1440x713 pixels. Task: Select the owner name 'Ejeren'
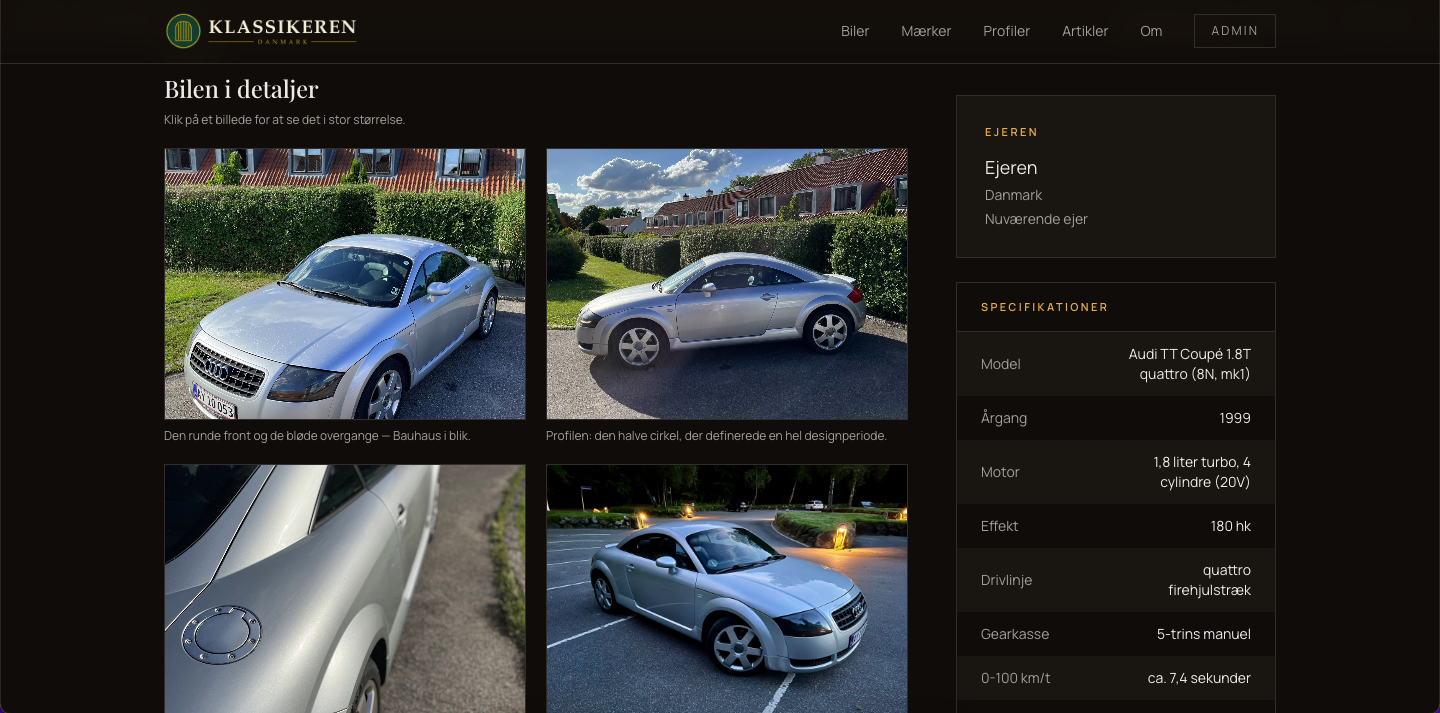pos(1011,167)
